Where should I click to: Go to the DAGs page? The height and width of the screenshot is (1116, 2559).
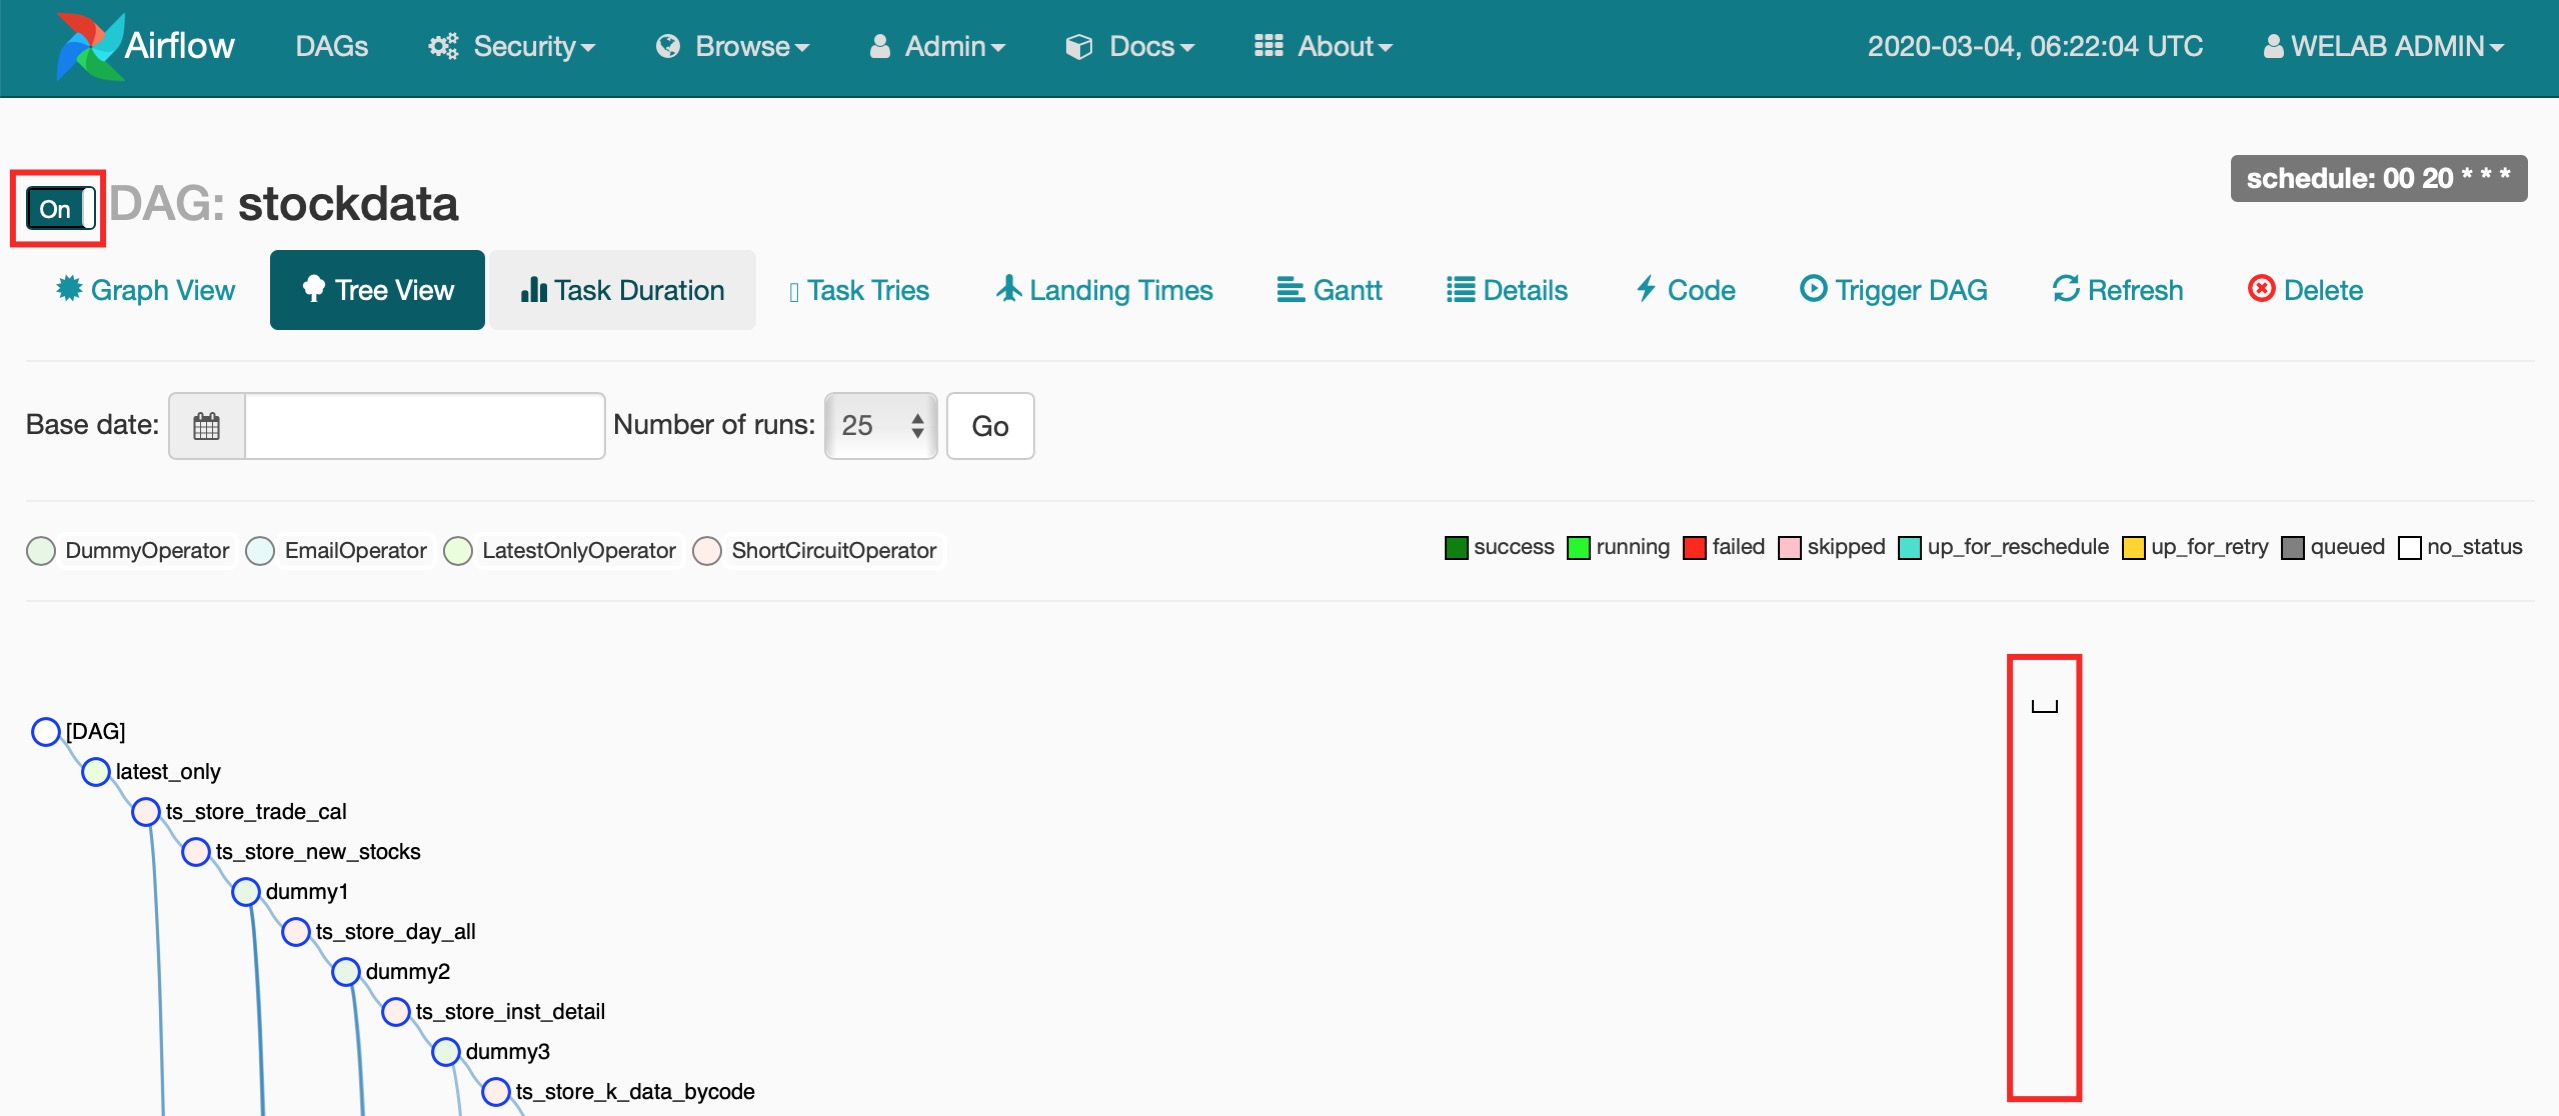331,47
